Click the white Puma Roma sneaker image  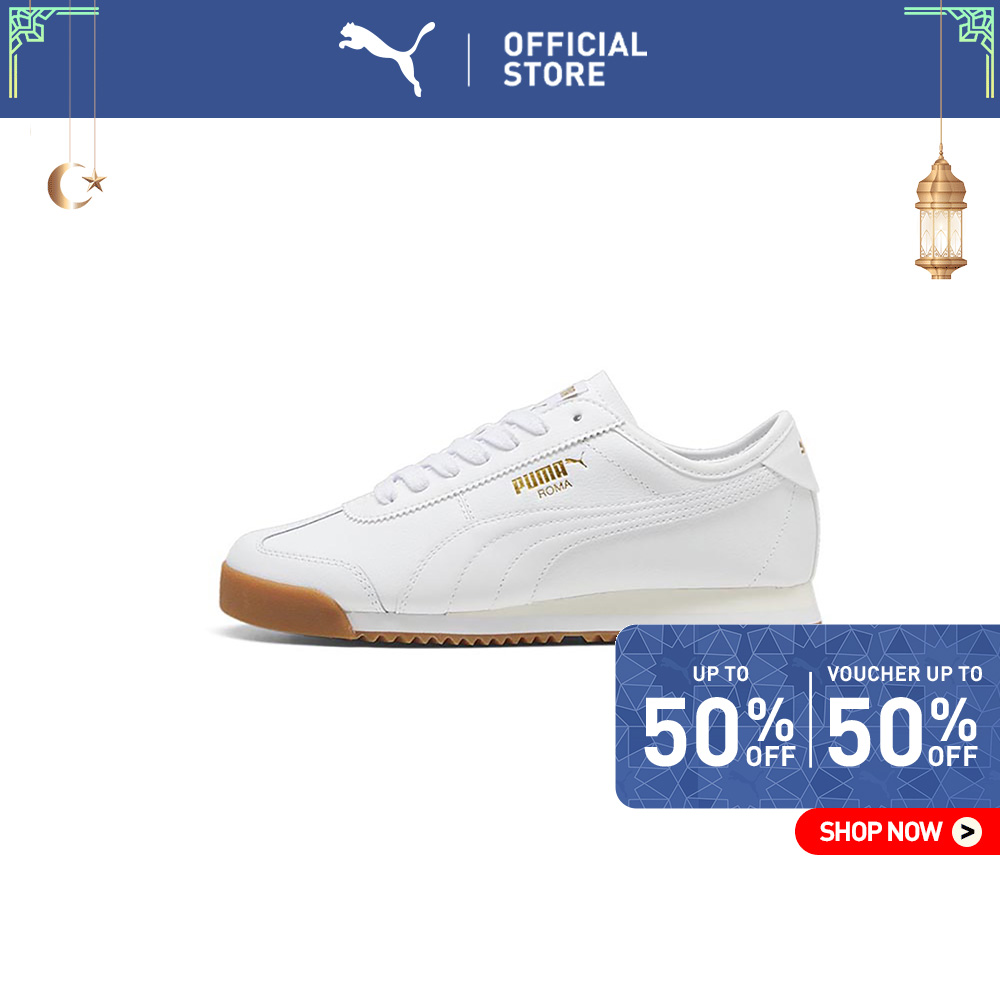(x=520, y=508)
